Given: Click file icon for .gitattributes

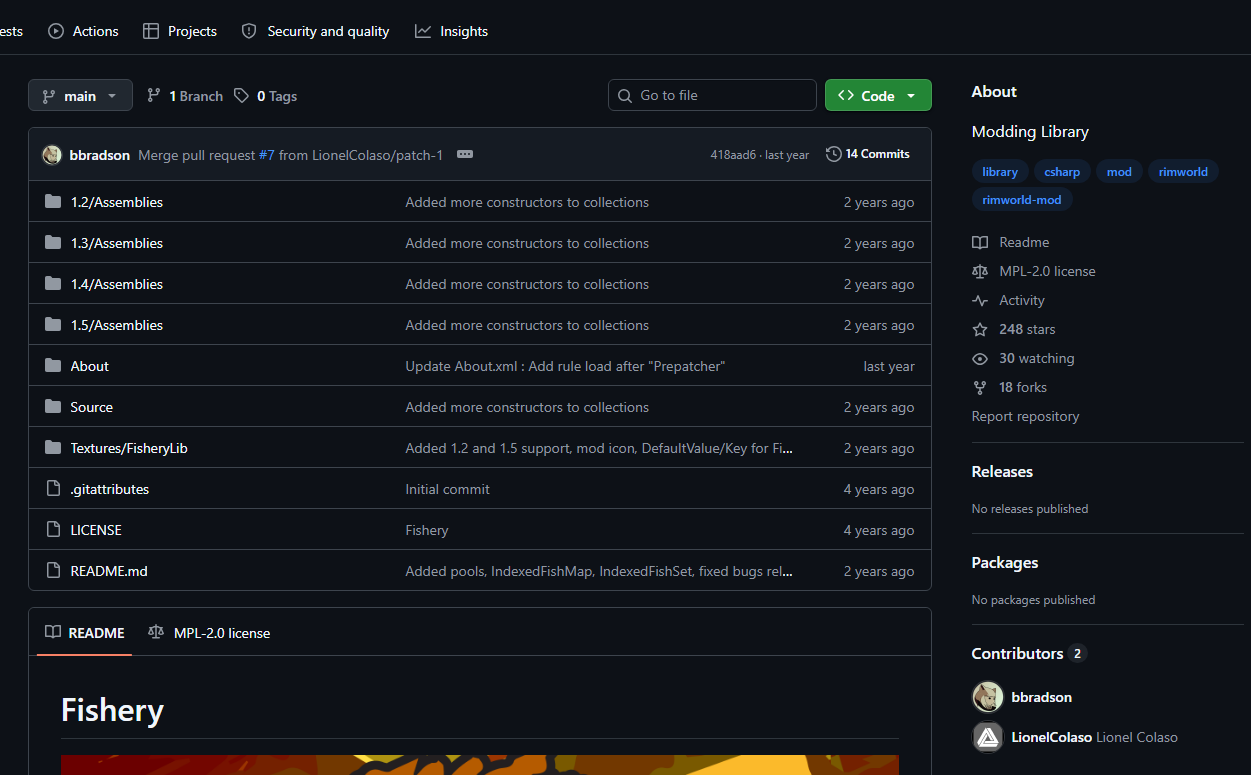Looking at the screenshot, I should point(53,489).
